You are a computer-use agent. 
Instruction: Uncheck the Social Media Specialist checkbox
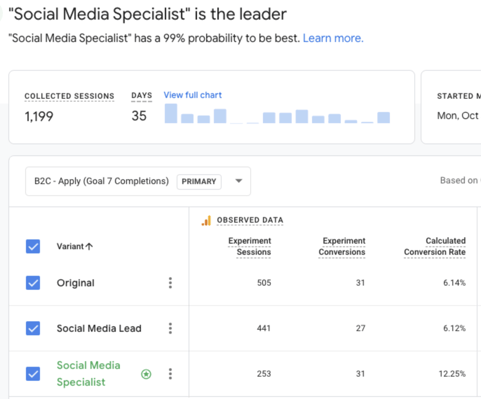click(33, 374)
